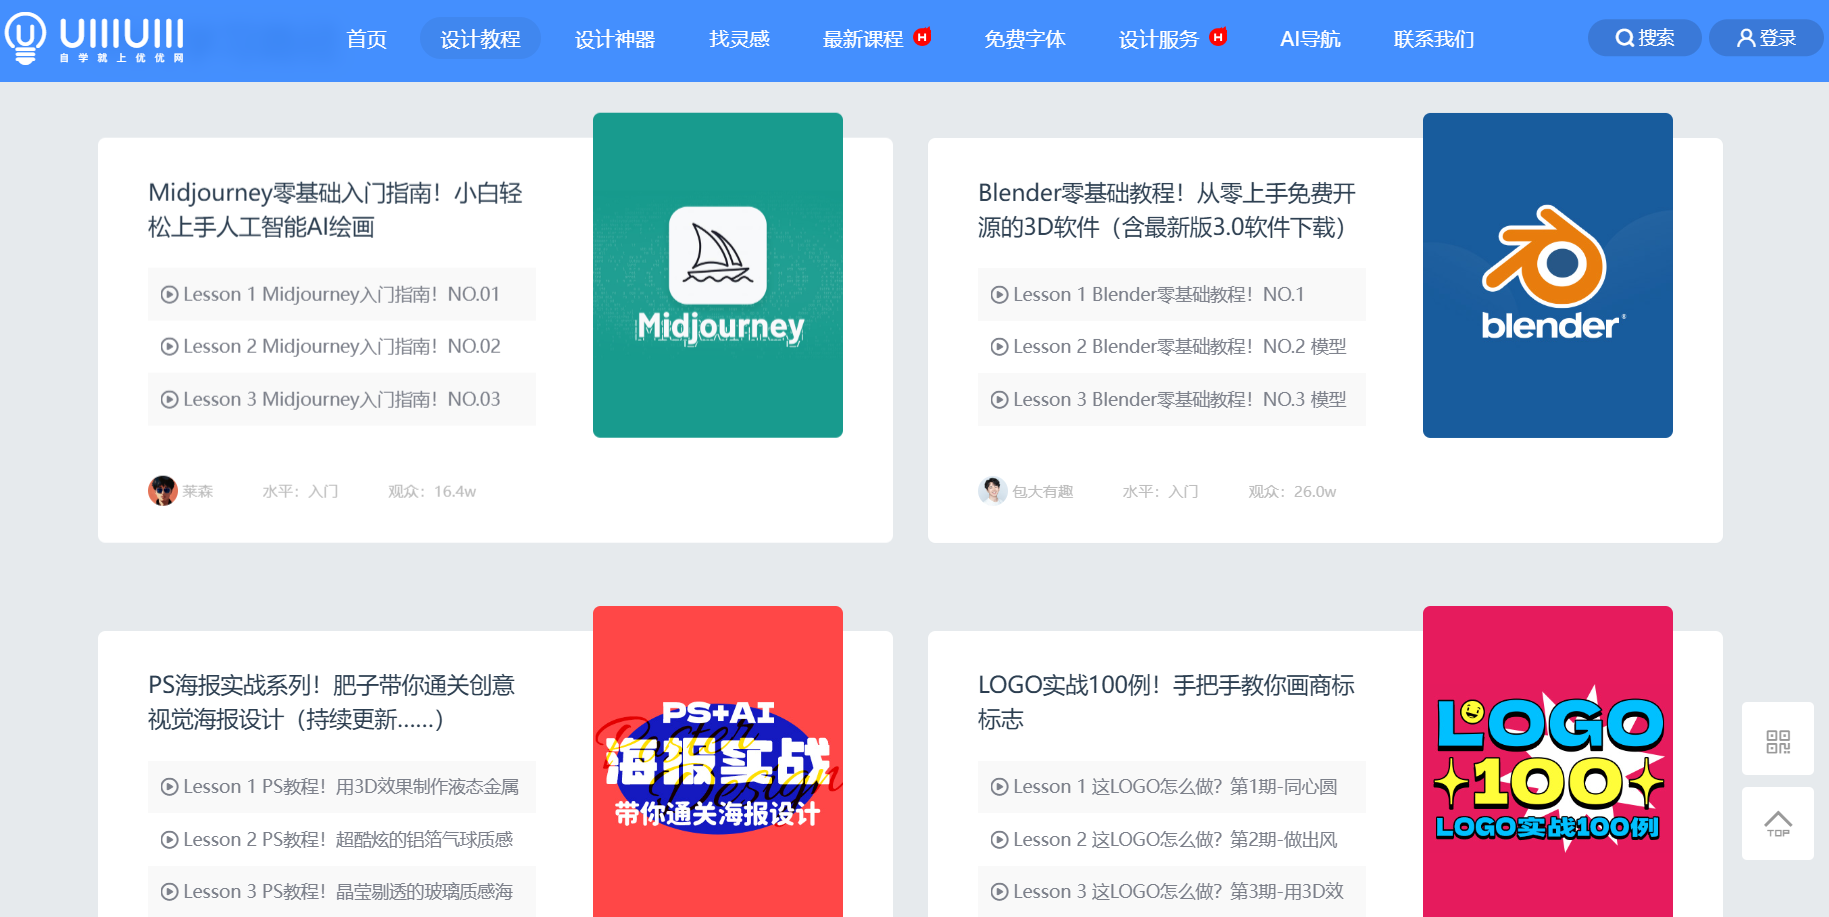Viewport: 1829px width, 917px height.
Task: Click the play icon for Blender NO.2 lesson
Action: tap(1000, 347)
